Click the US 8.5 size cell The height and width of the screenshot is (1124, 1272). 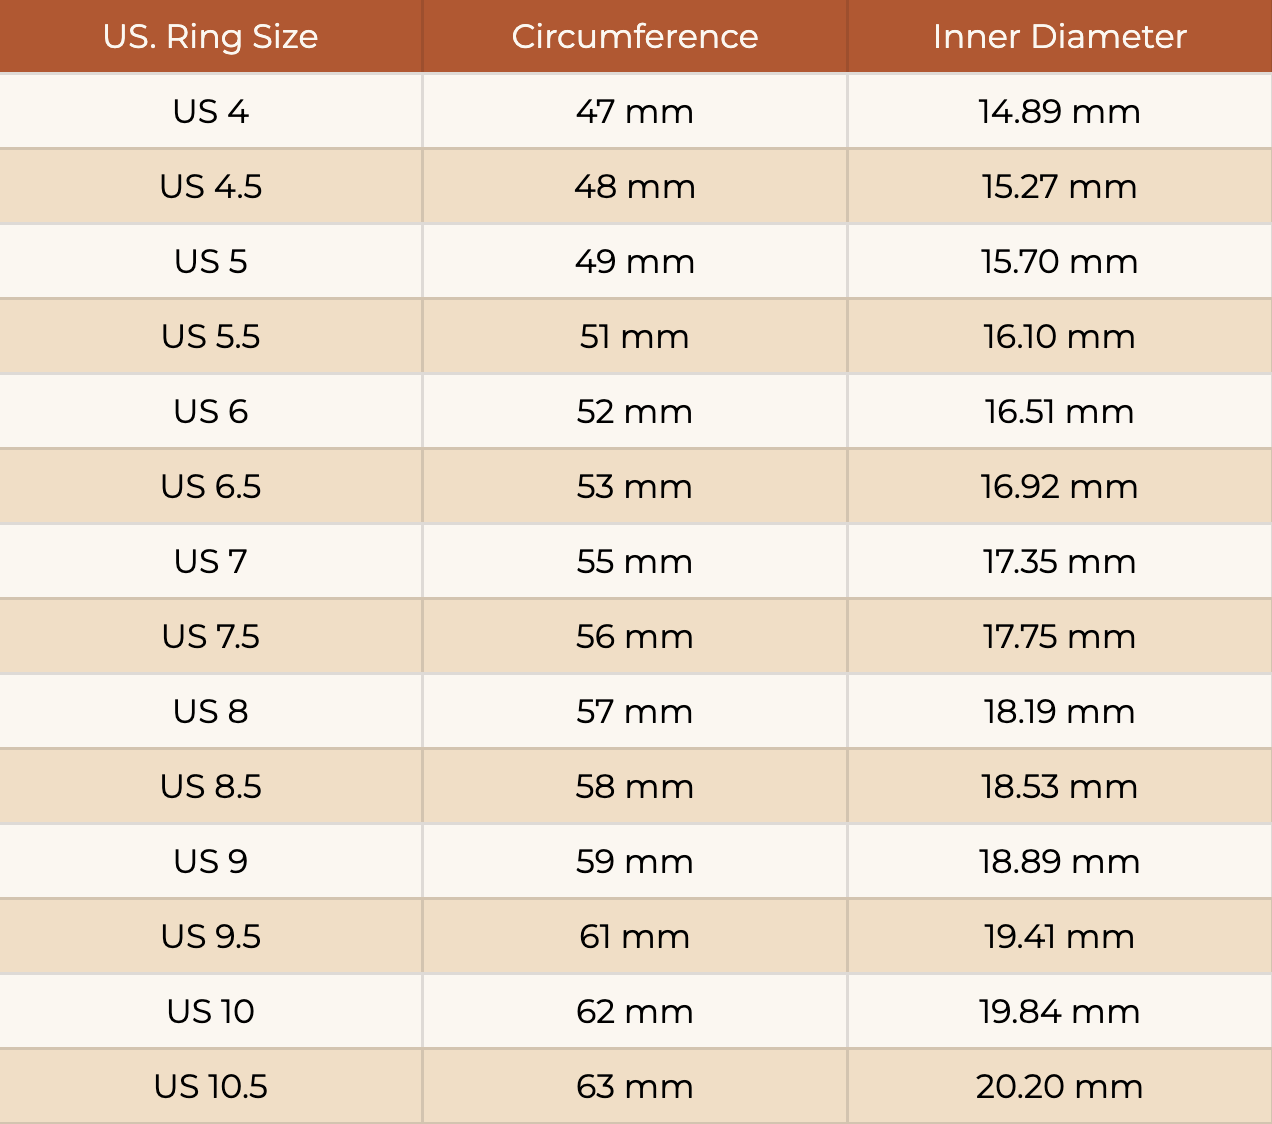(210, 787)
